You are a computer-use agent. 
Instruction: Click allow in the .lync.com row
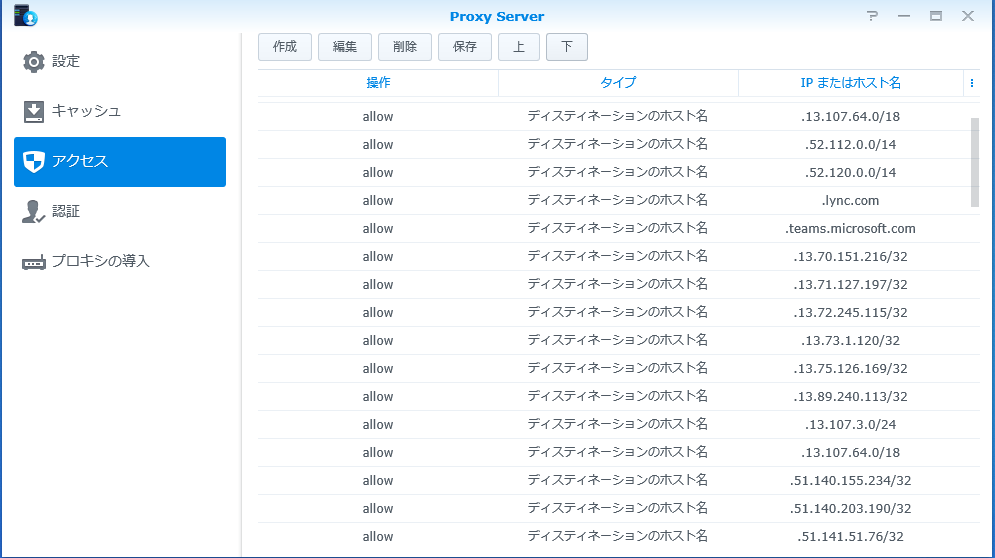[x=378, y=201]
